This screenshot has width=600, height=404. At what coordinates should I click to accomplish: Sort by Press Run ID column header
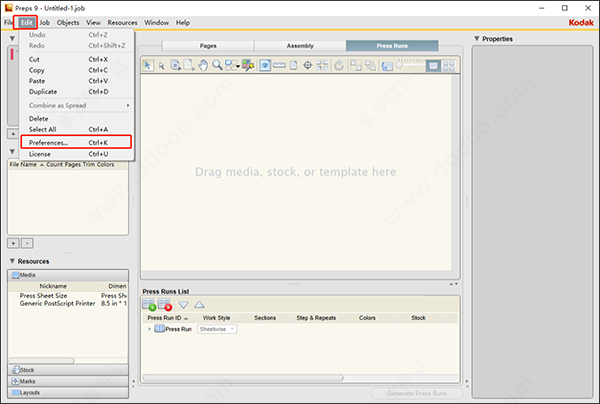168,318
